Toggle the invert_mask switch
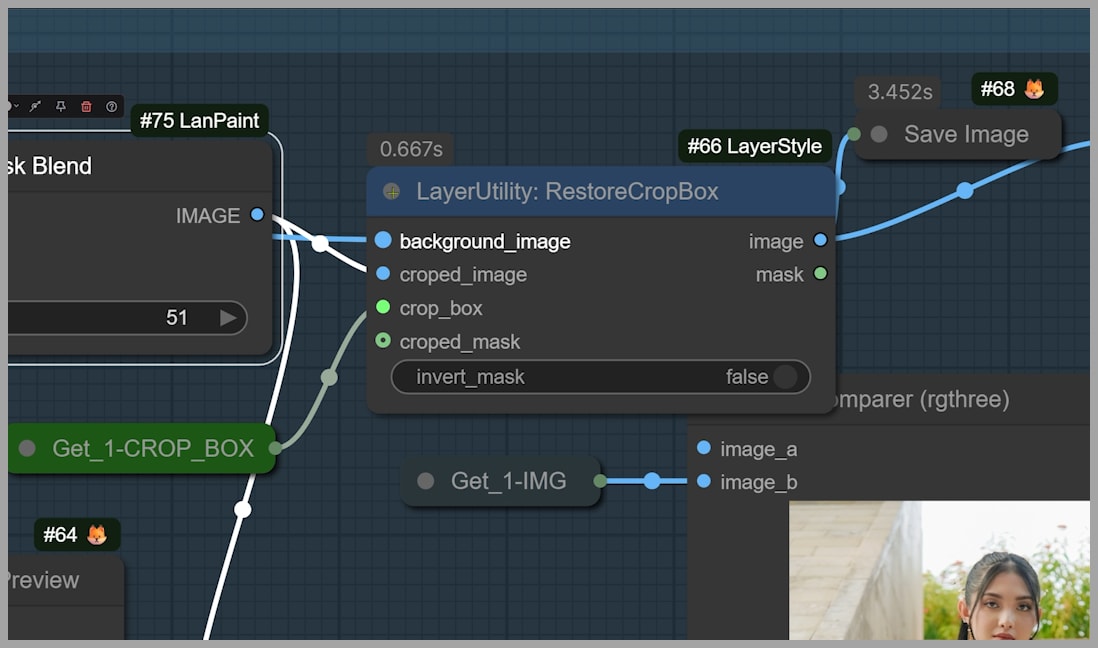This screenshot has height=648, width=1098. point(785,377)
